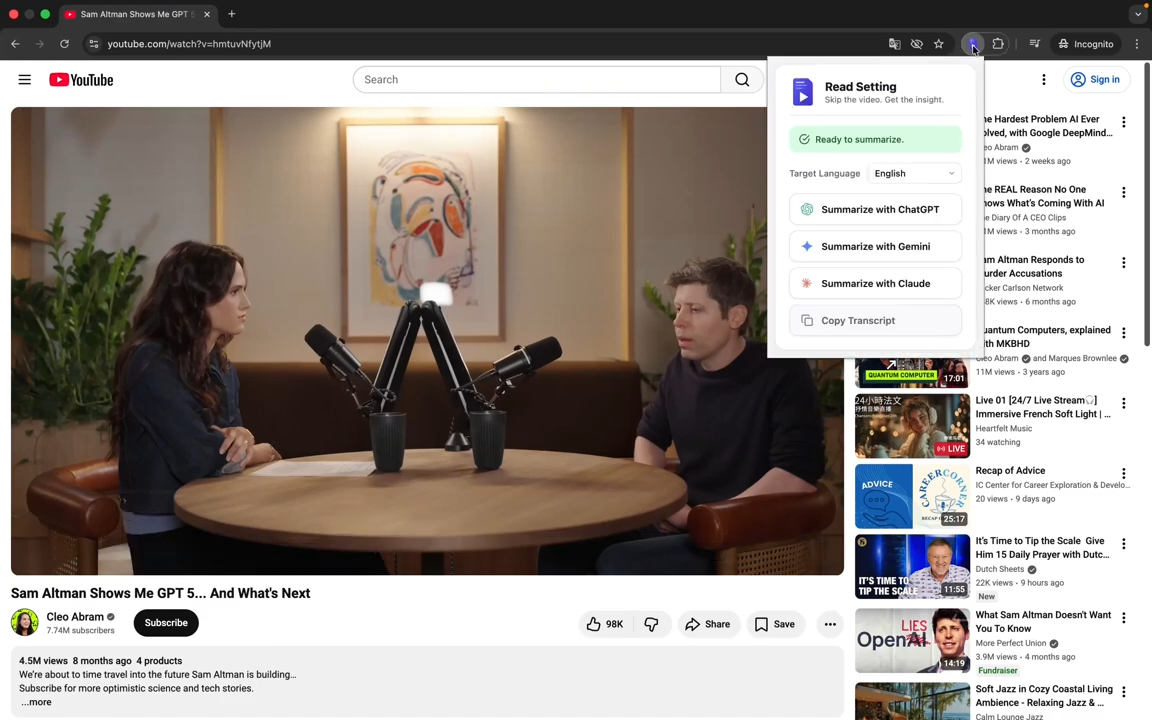Viewport: 1152px width, 720px height.
Task: Open 'What Sam Altman Doesn't Want You To Know' title
Action: pos(1043,622)
